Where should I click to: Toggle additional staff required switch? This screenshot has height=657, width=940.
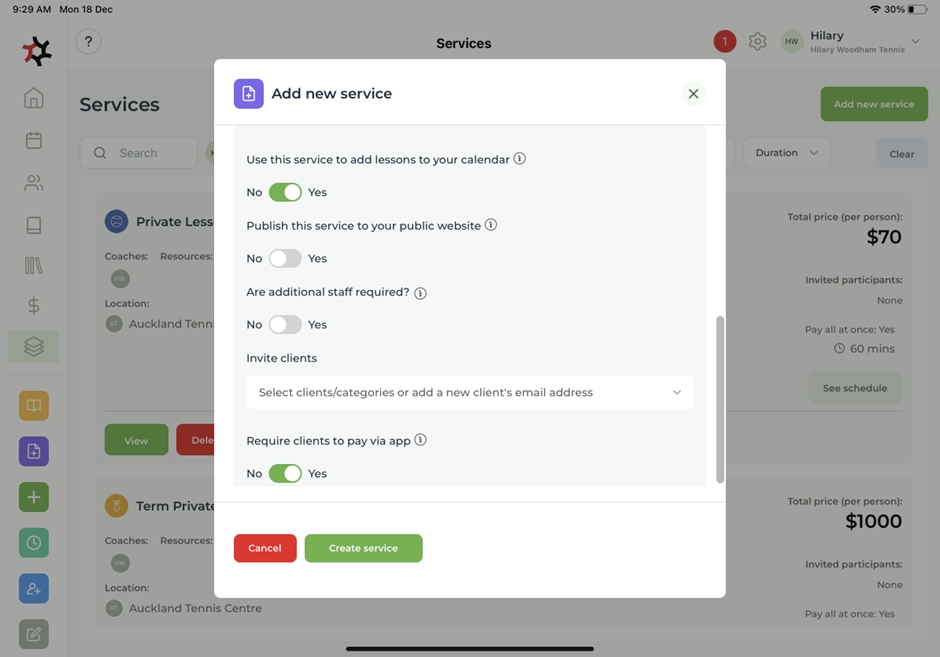click(285, 324)
